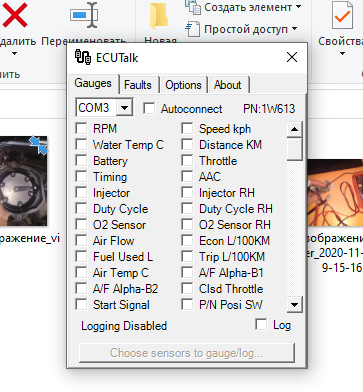Enable the Log checkbox

[261, 324]
